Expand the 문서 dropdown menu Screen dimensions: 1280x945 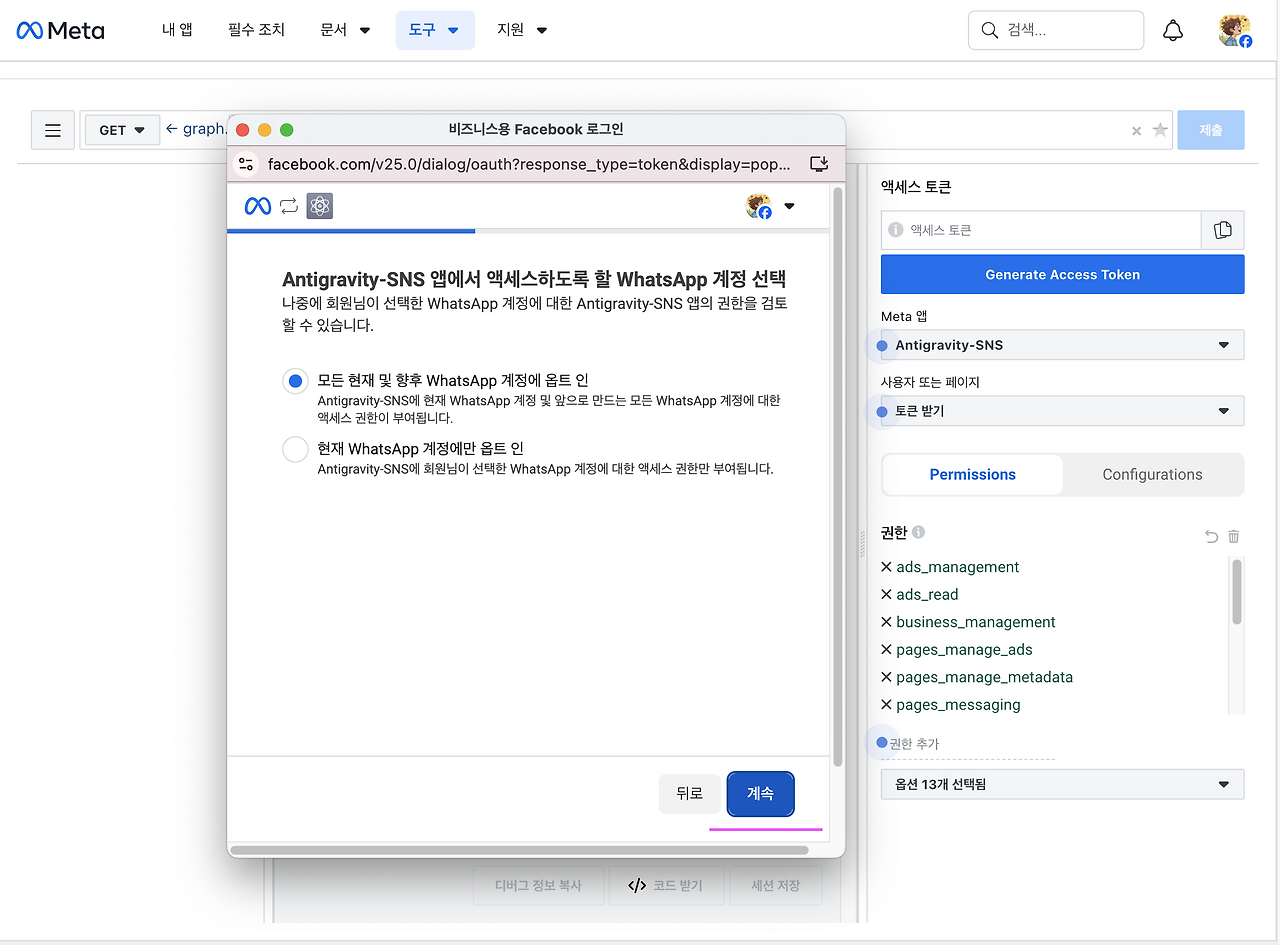click(346, 30)
